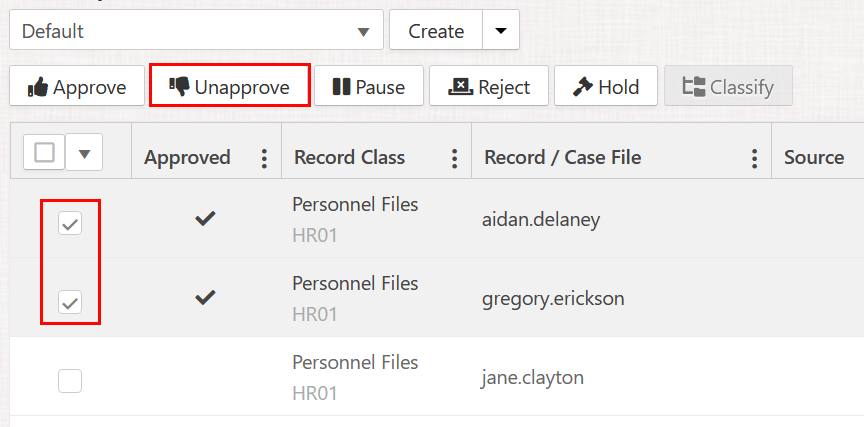864x427 pixels.
Task: Sort by the Source column header
Action: point(813,157)
